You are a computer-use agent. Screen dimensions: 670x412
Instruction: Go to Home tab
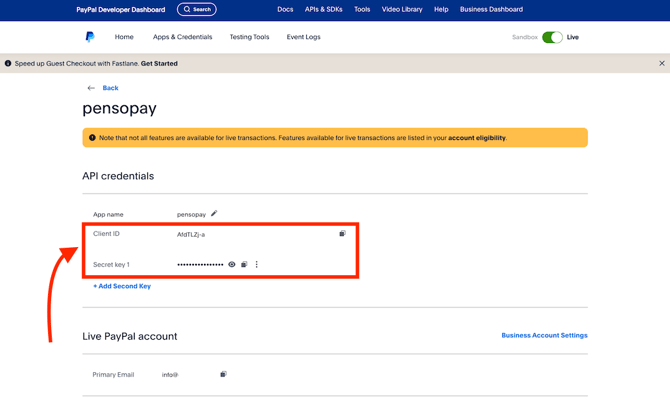(x=124, y=37)
